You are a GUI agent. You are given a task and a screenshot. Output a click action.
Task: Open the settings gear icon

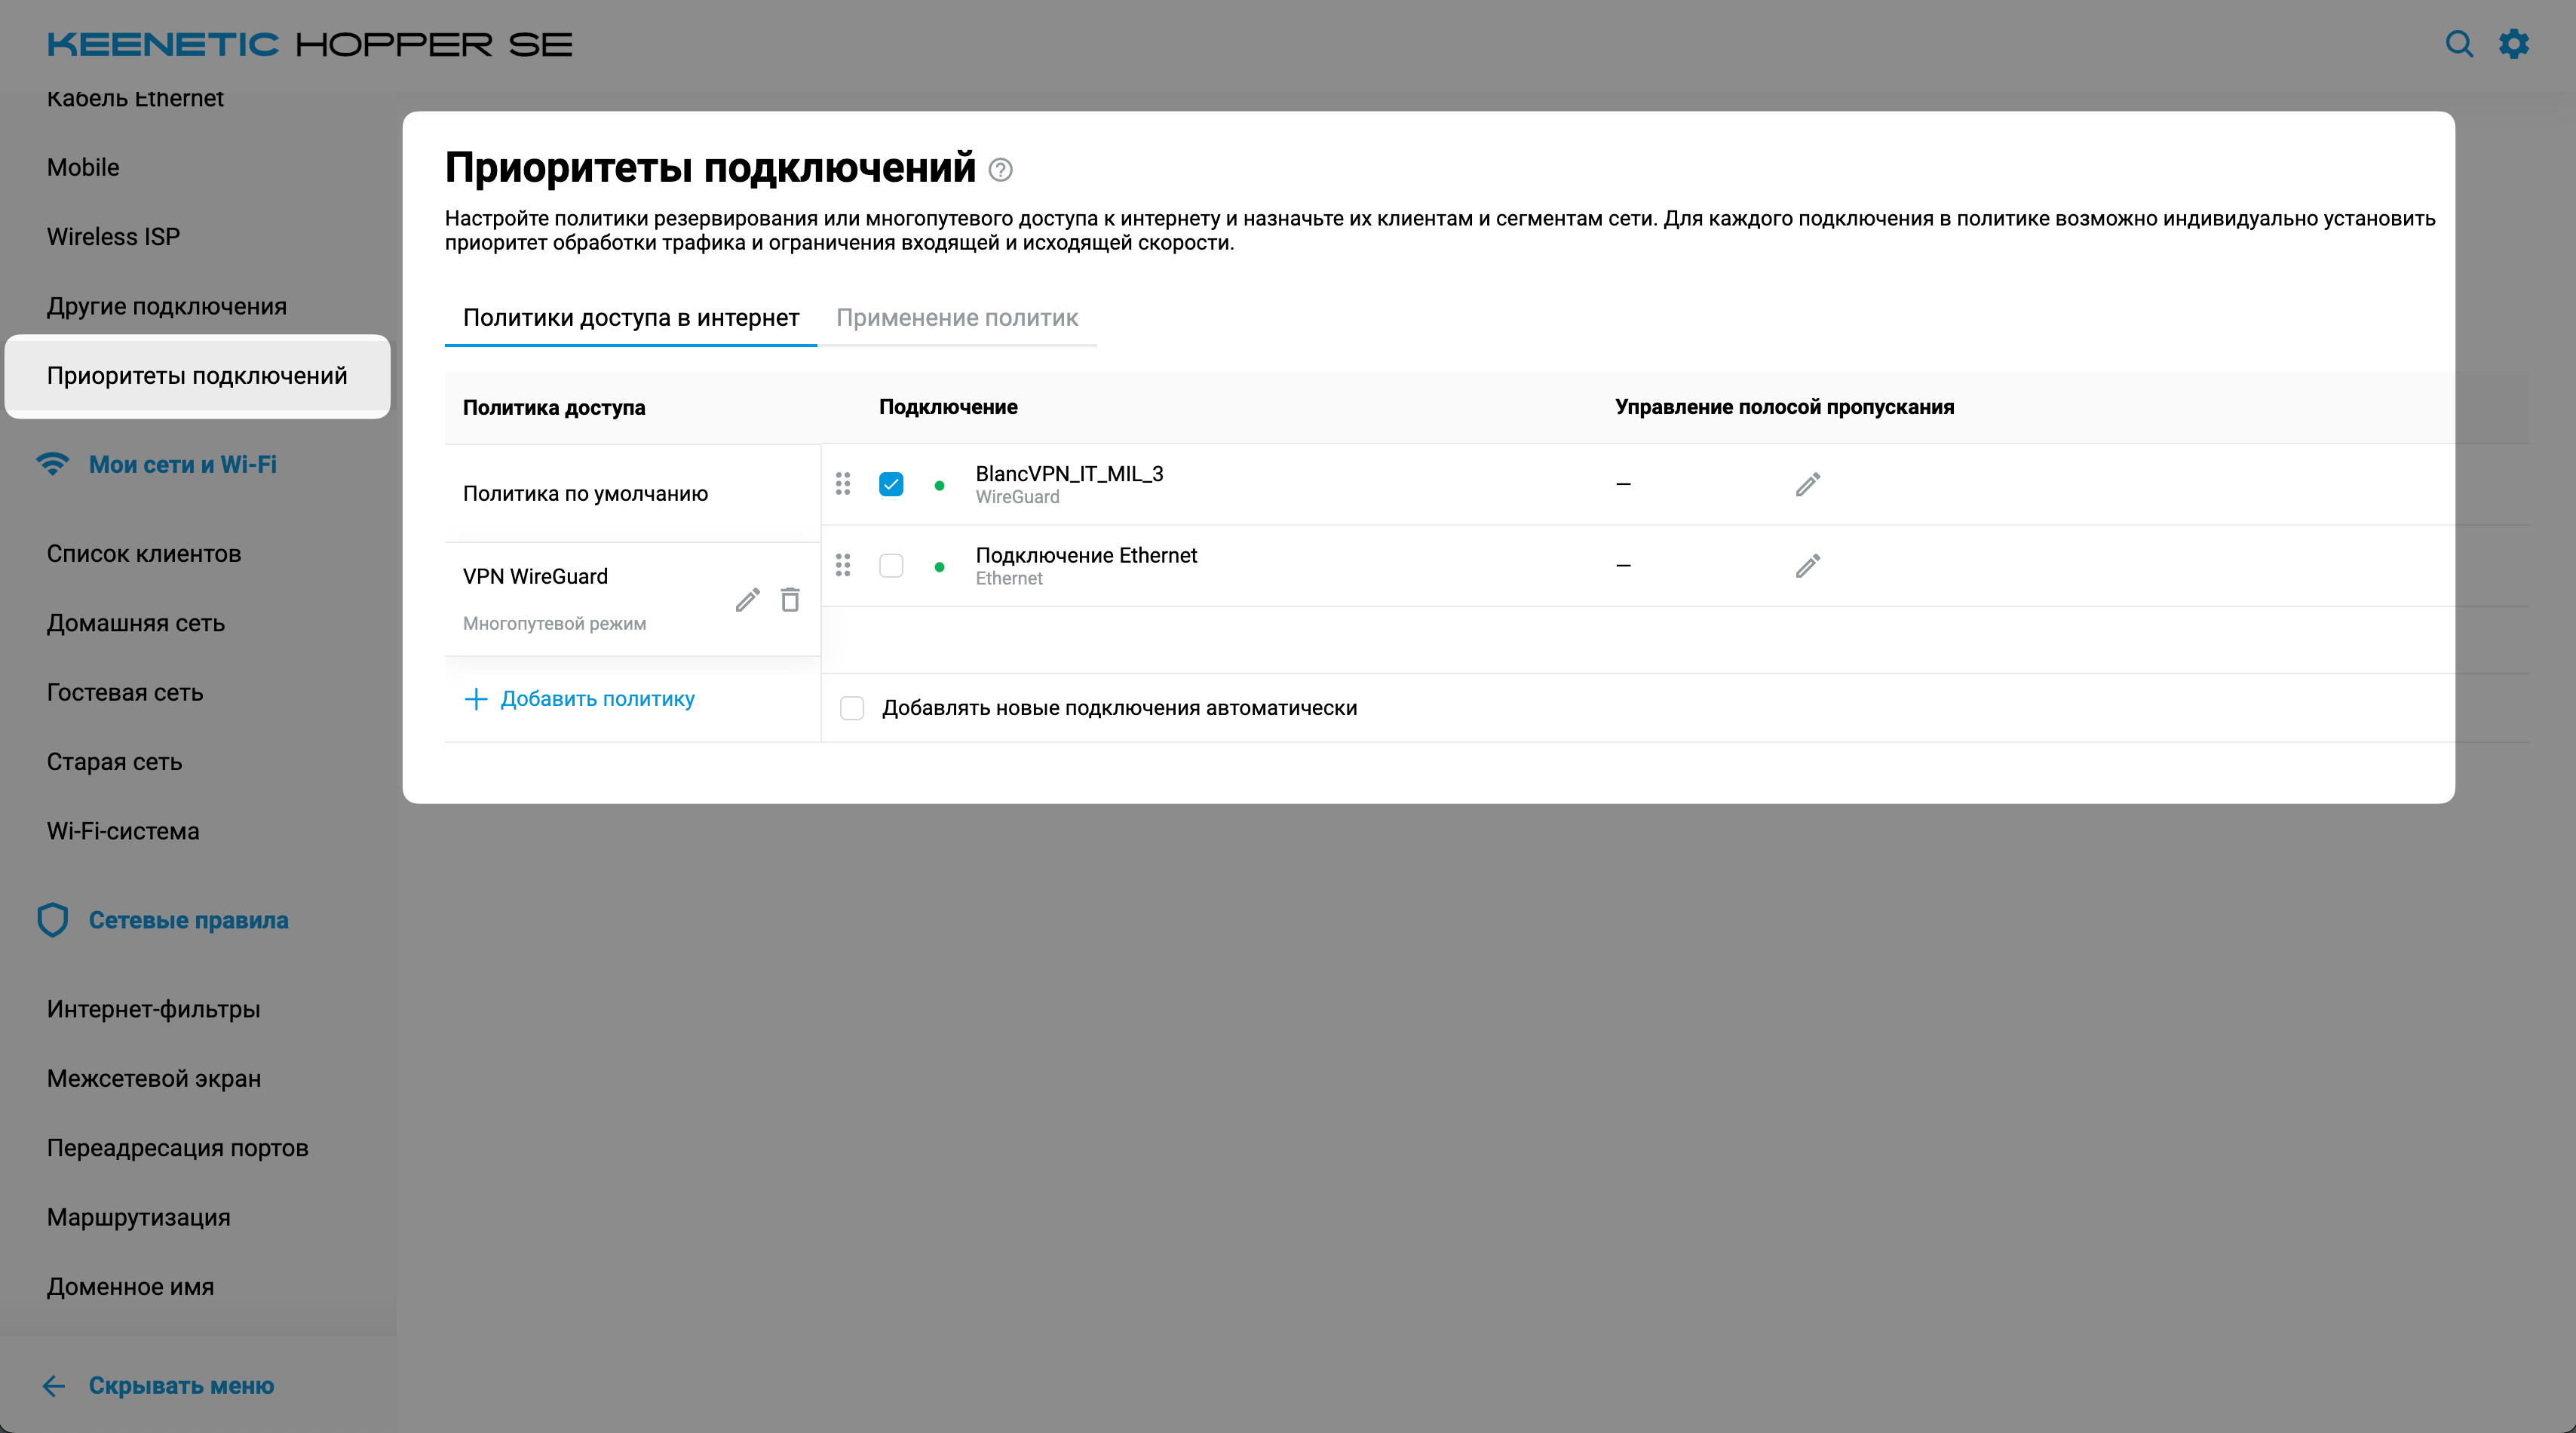coord(2514,44)
